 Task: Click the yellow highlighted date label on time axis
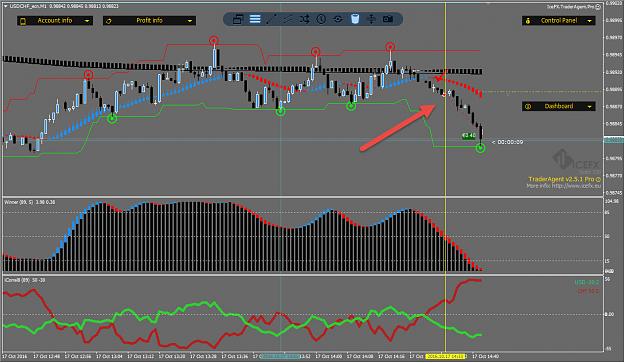coord(446,356)
